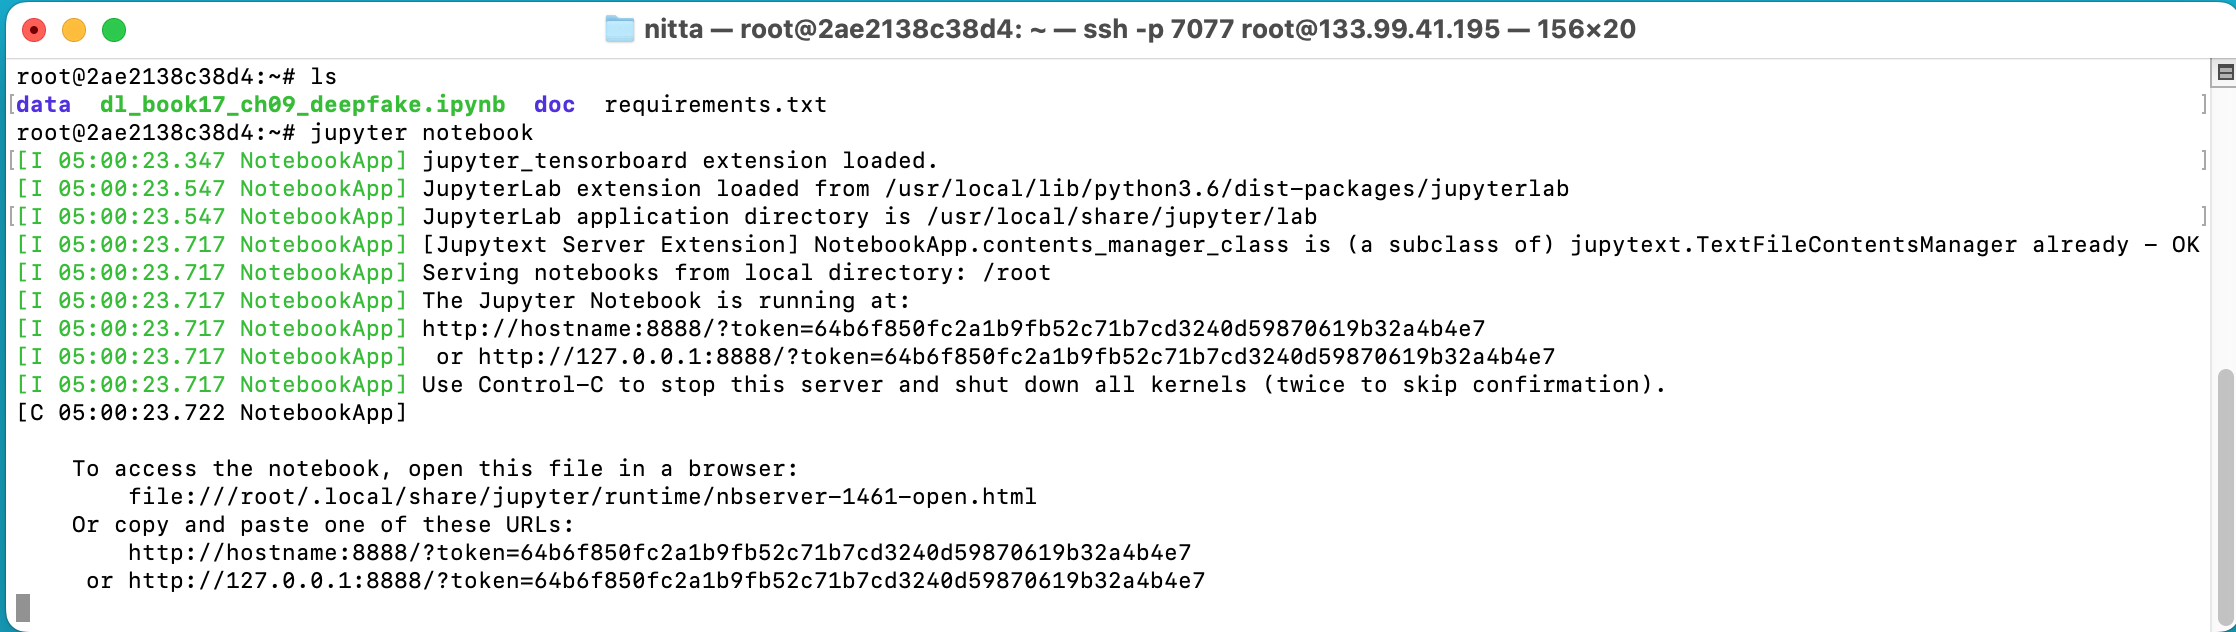The image size is (2236, 632).
Task: Click the split pane icon above scrollbar
Action: tap(2225, 72)
